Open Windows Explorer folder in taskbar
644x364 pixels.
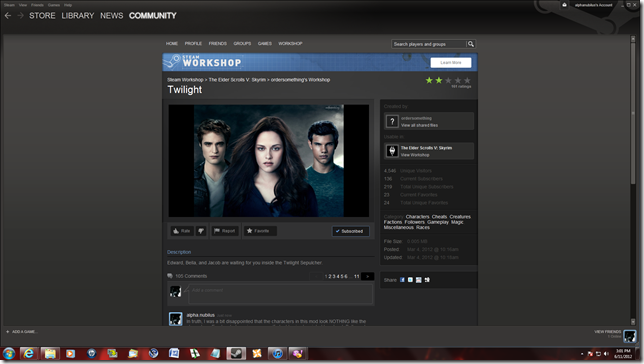point(50,353)
